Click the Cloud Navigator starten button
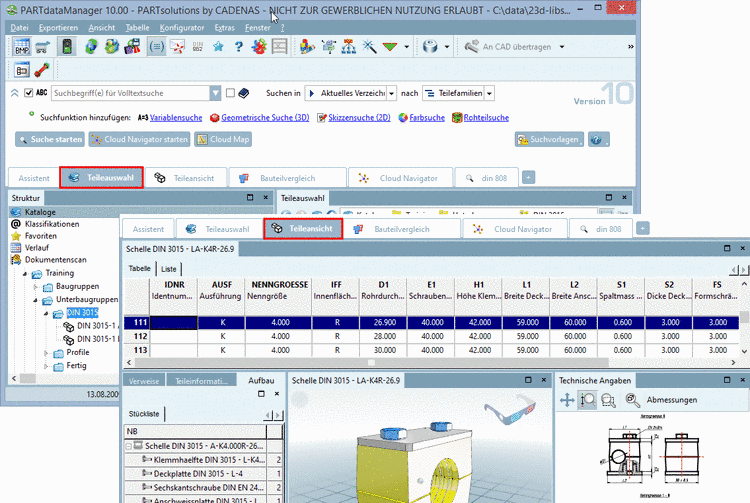The height and width of the screenshot is (503, 750). tap(139, 139)
